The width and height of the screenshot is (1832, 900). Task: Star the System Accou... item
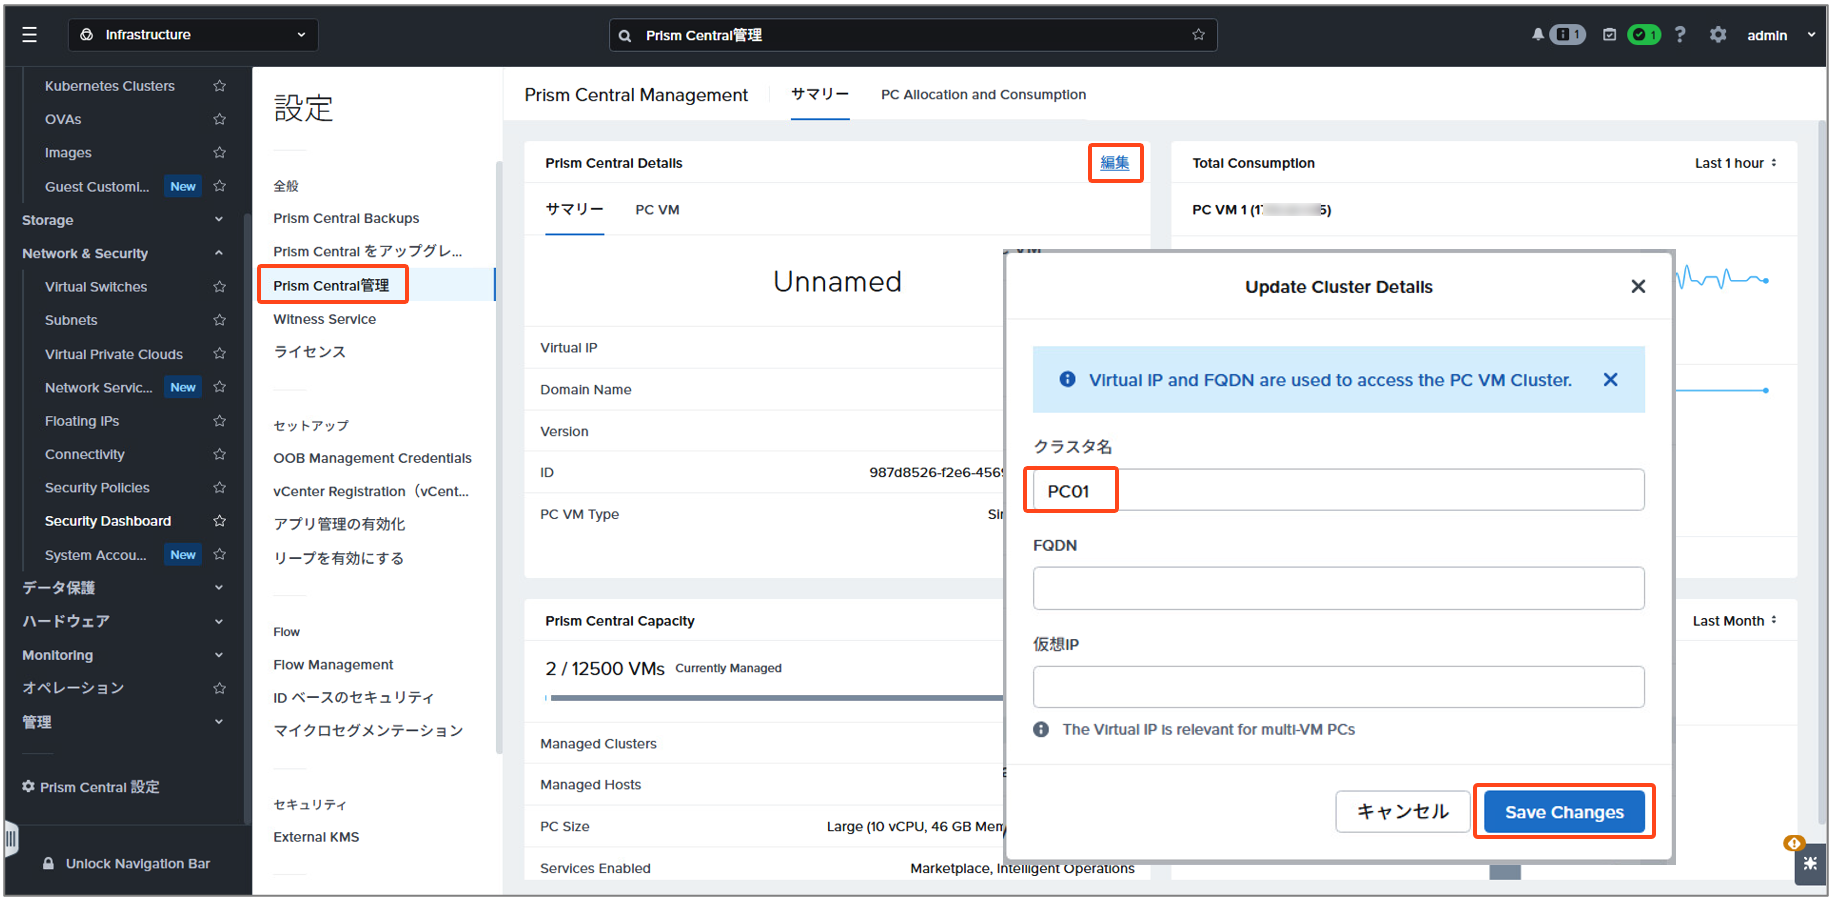pos(219,555)
